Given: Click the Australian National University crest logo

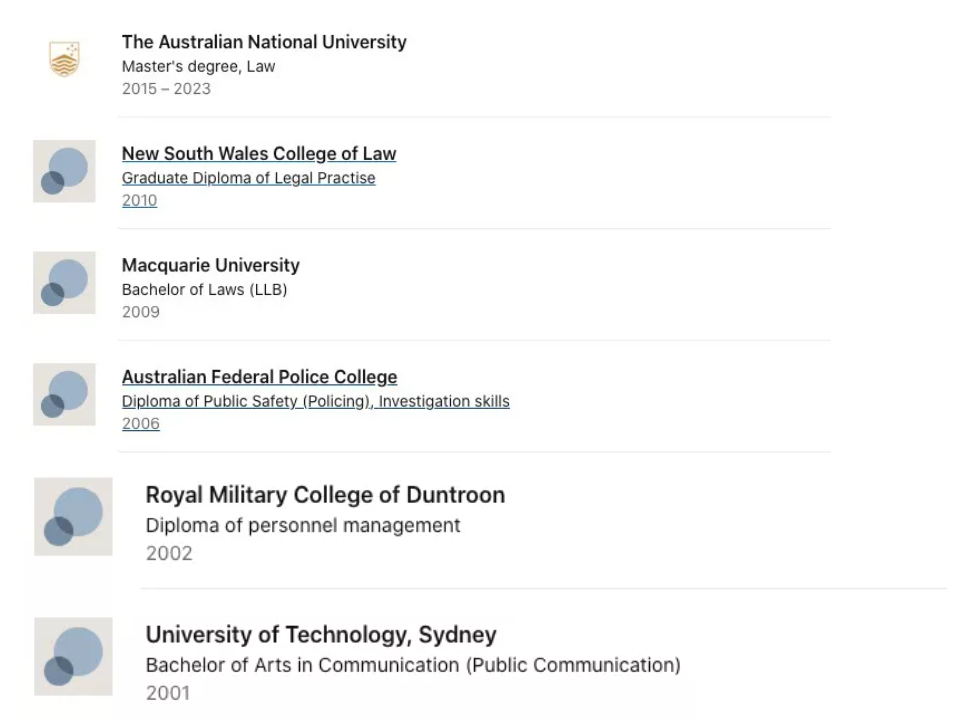Looking at the screenshot, I should point(64,59).
